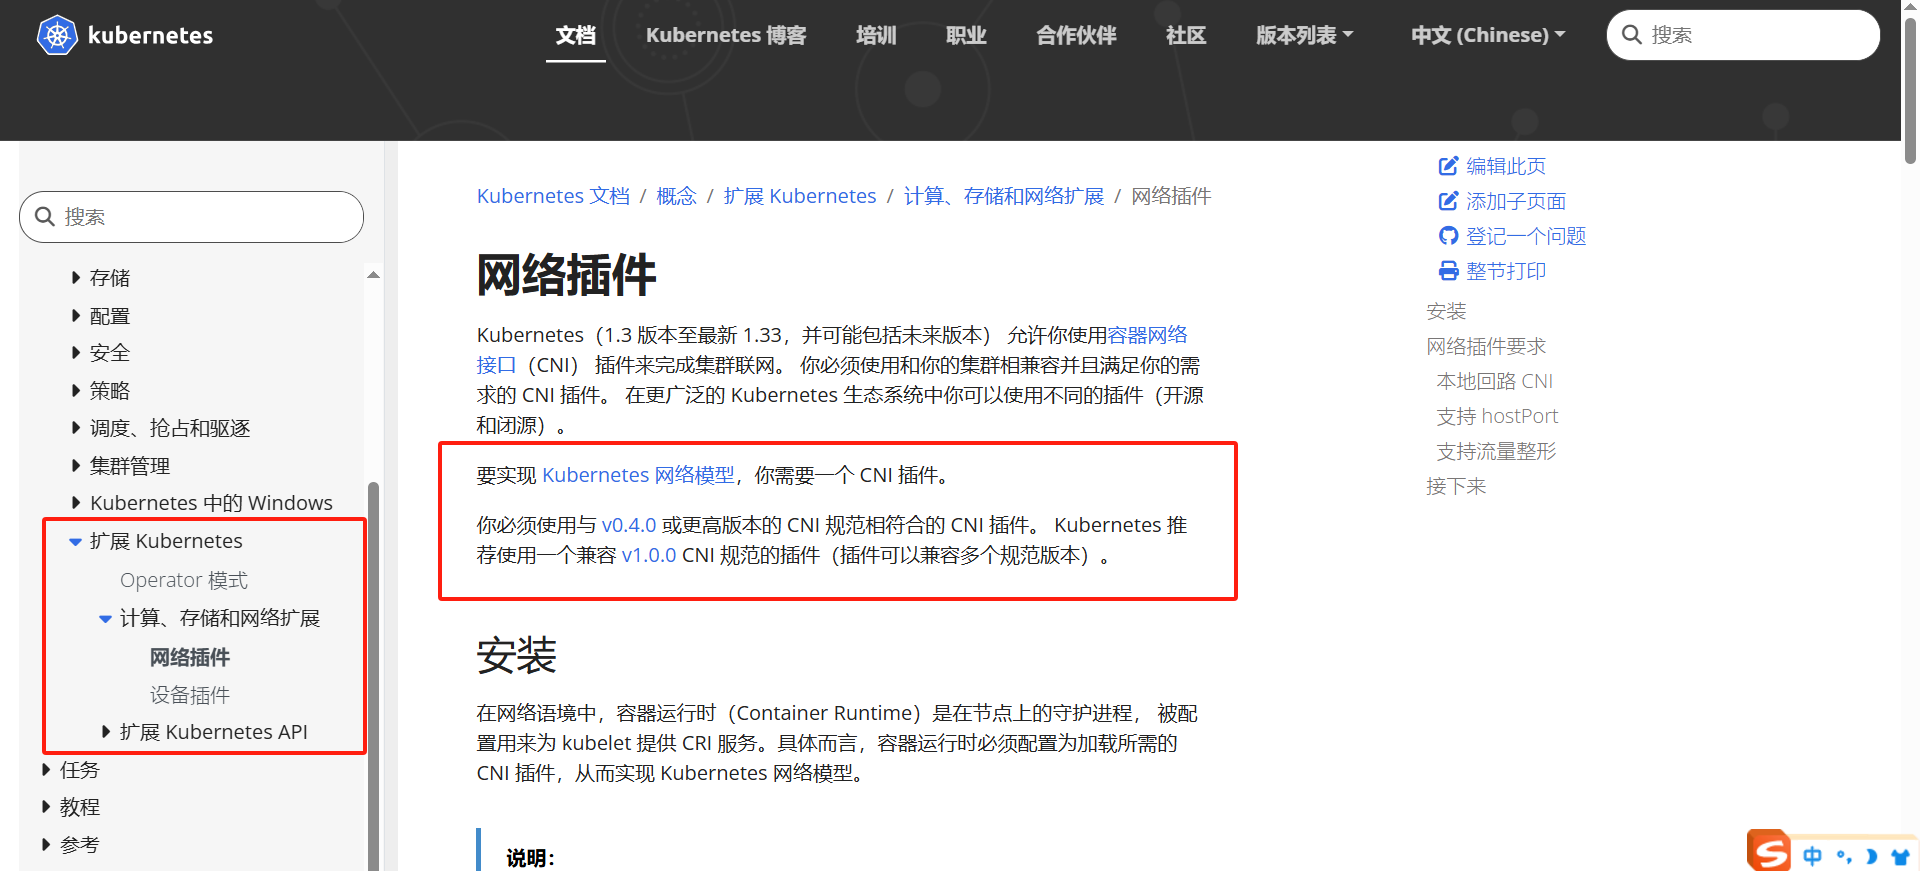The height and width of the screenshot is (871, 1920).
Task: Open the 中文 (Chinese) language dropdown
Action: click(x=1488, y=35)
